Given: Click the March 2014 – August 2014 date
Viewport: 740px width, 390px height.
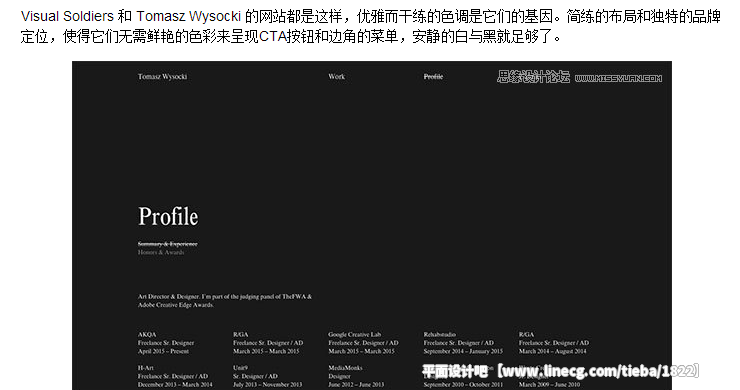Looking at the screenshot, I should (x=553, y=351).
